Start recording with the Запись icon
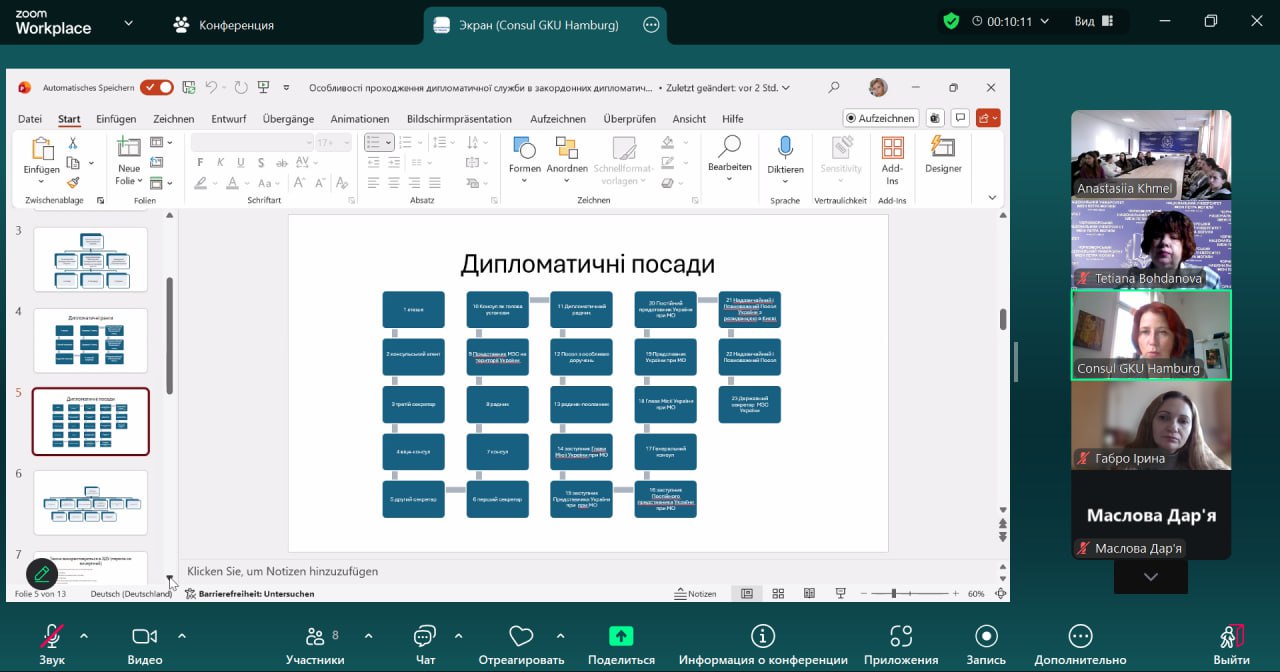Viewport: 1280px width, 672px height. pyautogui.click(x=986, y=637)
